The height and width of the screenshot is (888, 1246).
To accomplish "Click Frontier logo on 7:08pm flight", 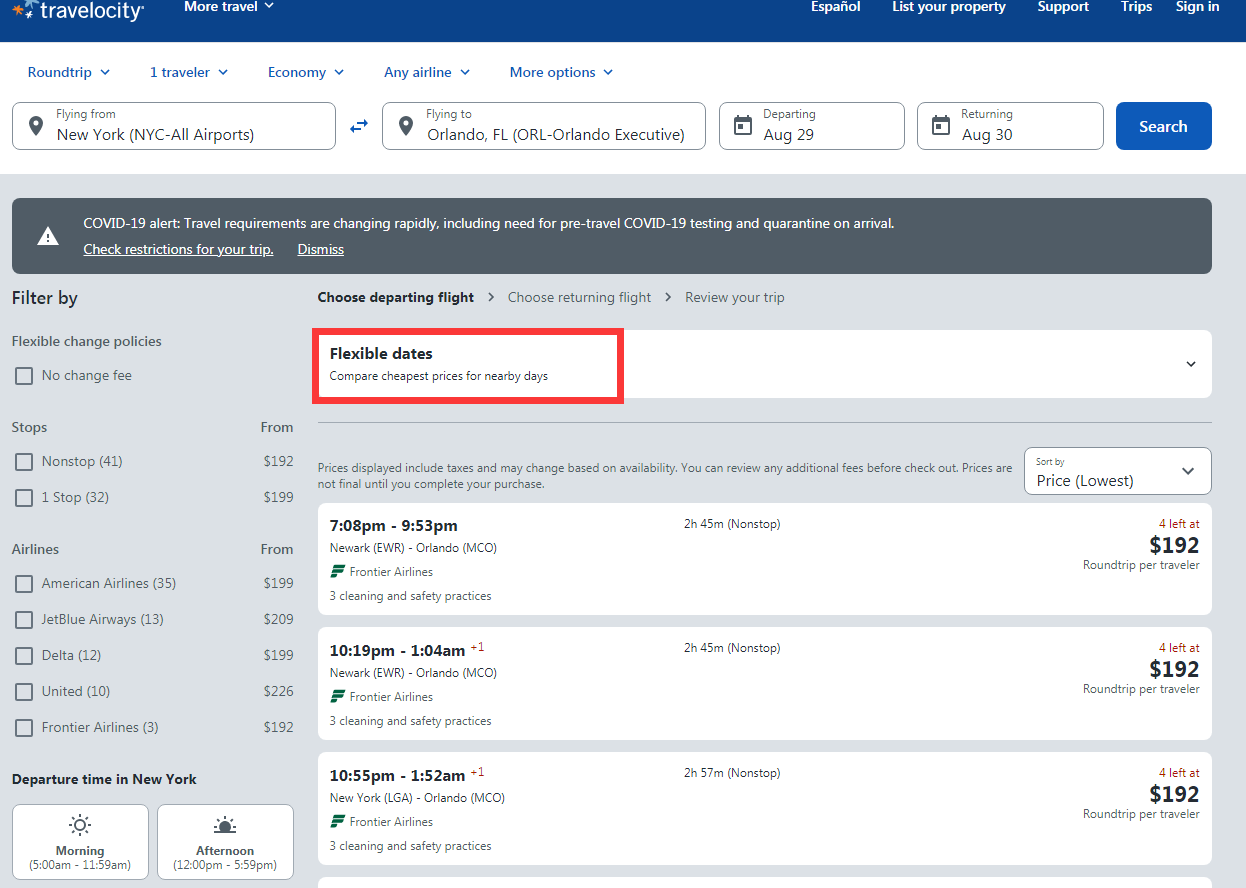I will [338, 572].
